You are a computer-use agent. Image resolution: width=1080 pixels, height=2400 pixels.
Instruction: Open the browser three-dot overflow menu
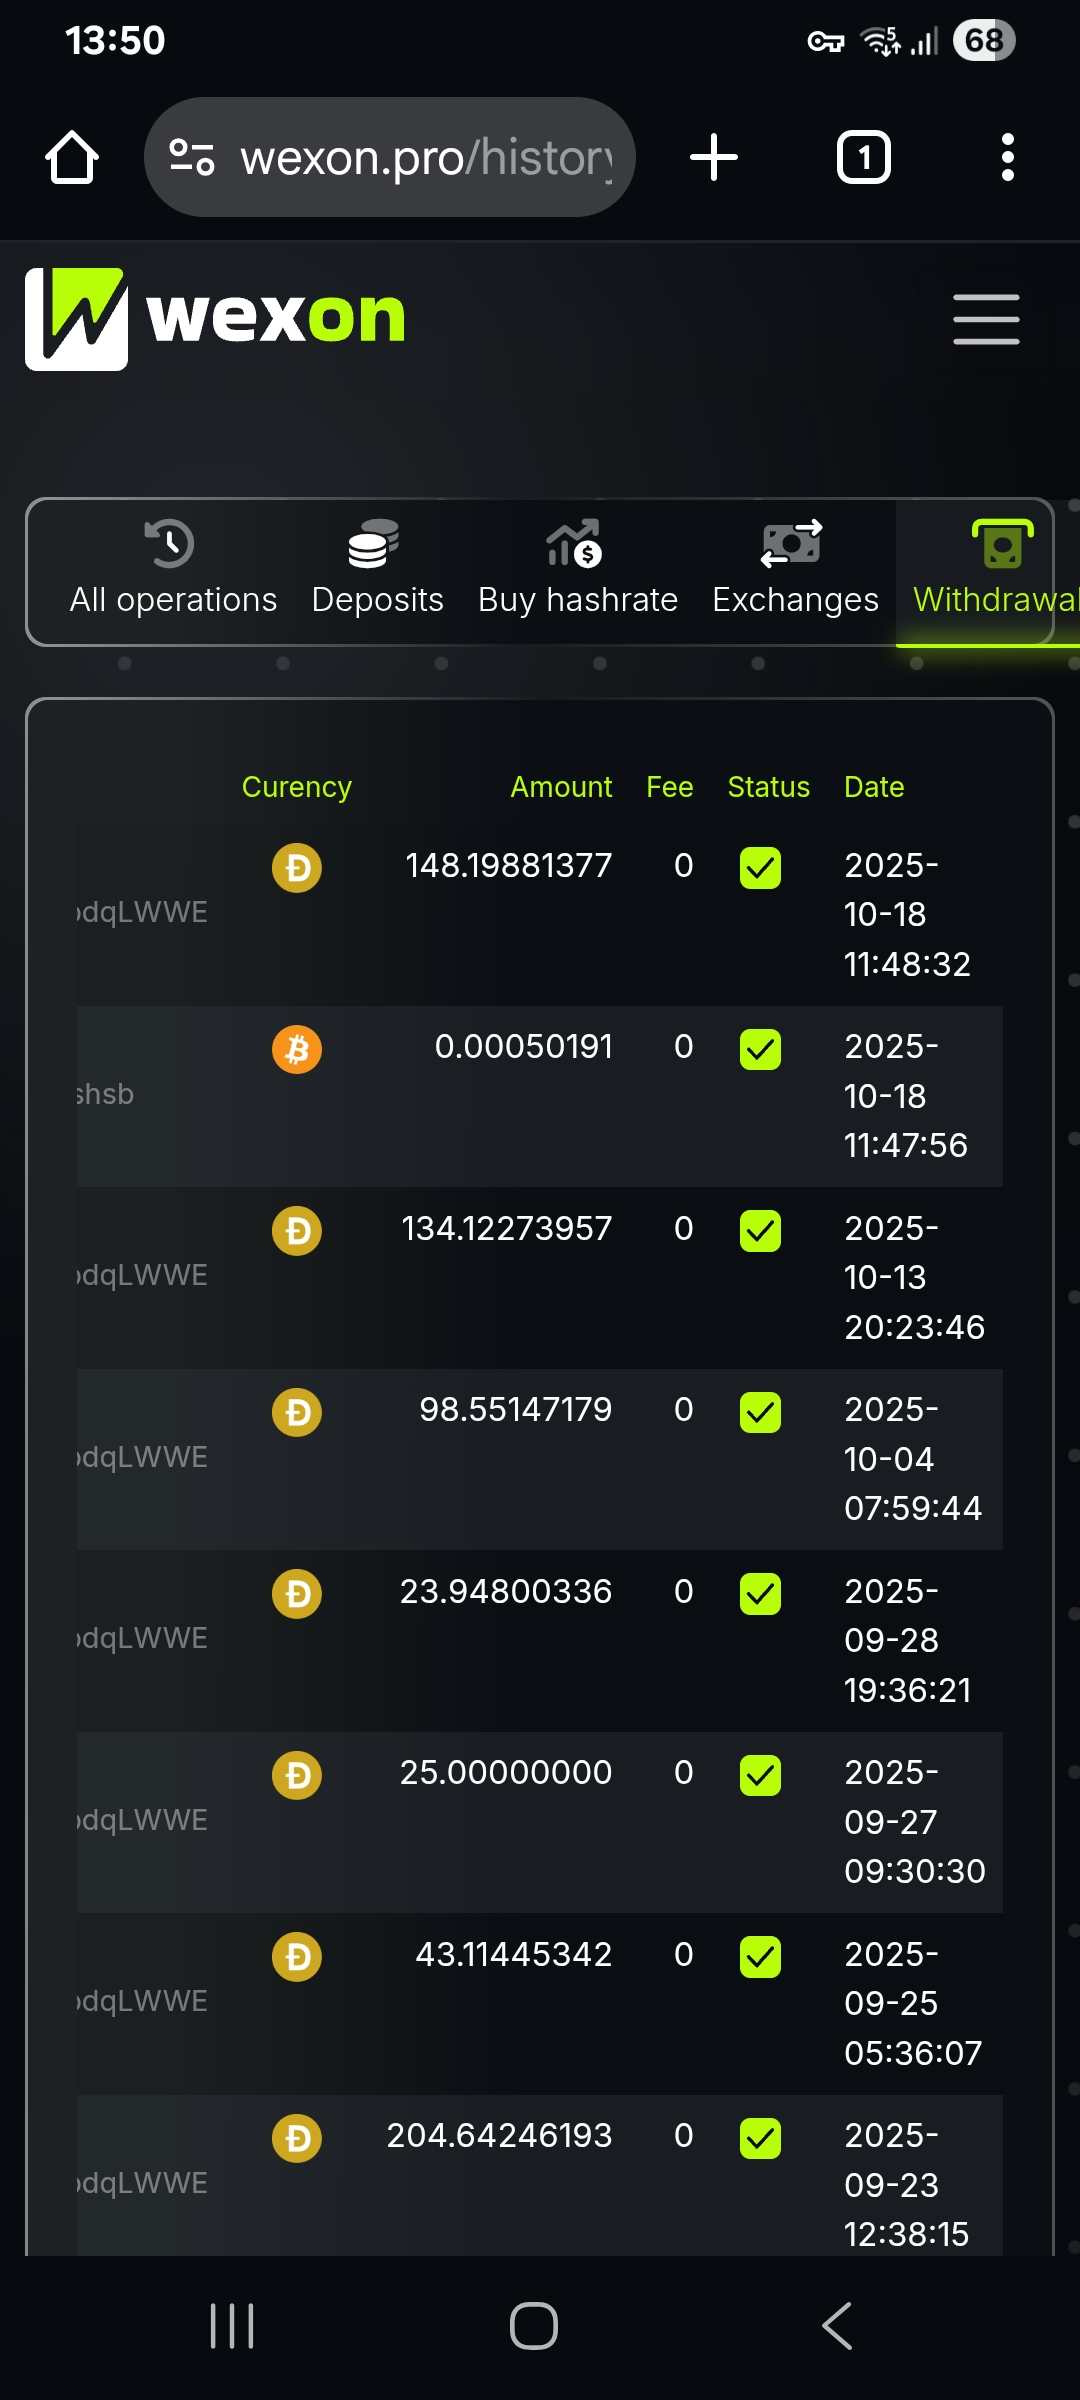tap(1007, 158)
